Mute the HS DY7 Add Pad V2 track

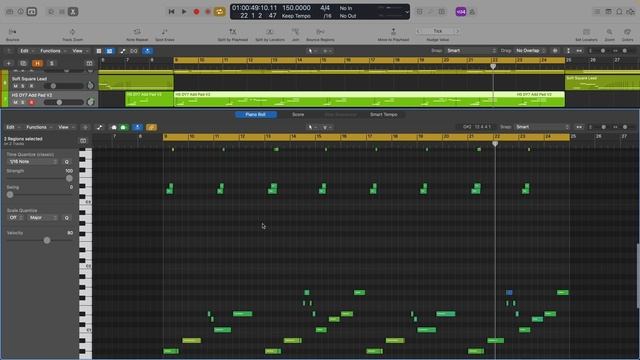click(x=16, y=102)
